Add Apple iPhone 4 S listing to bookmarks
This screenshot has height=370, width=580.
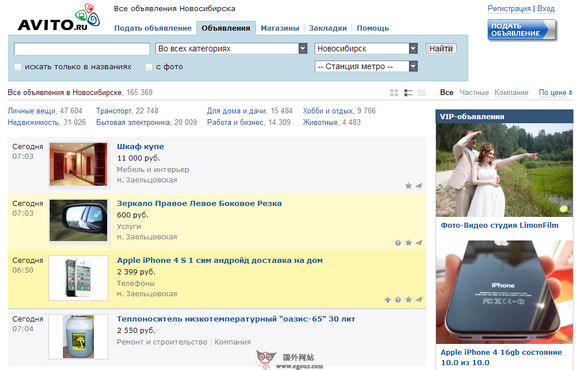pos(408,300)
